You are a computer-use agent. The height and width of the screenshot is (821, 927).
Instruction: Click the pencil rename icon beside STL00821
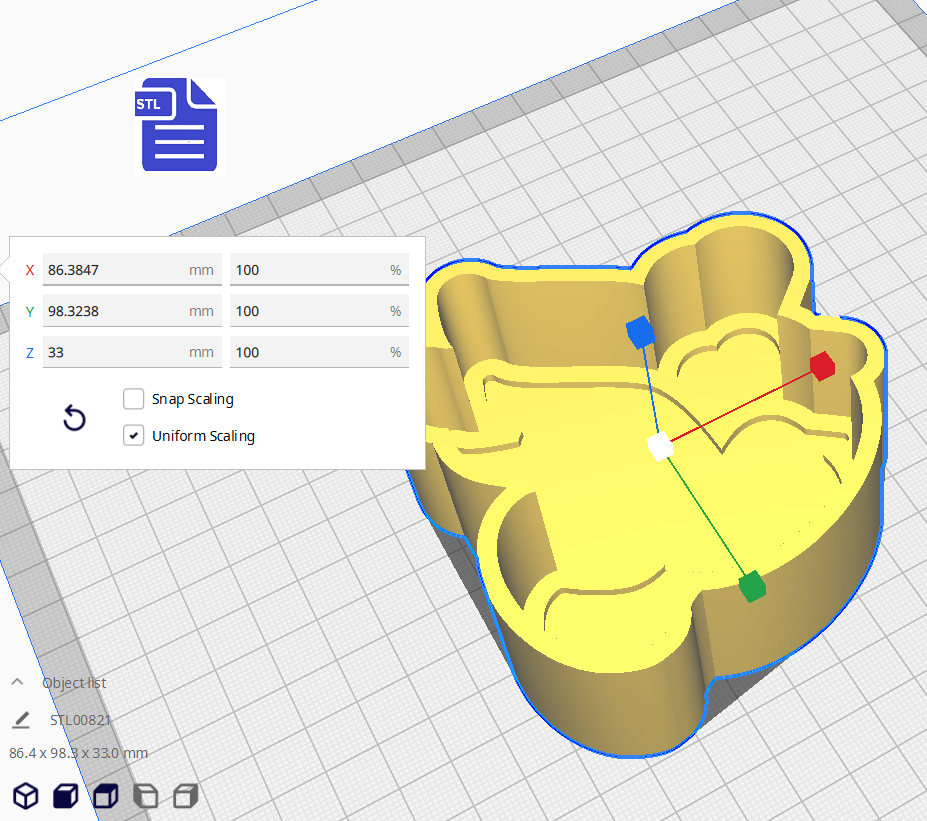[x=21, y=720]
